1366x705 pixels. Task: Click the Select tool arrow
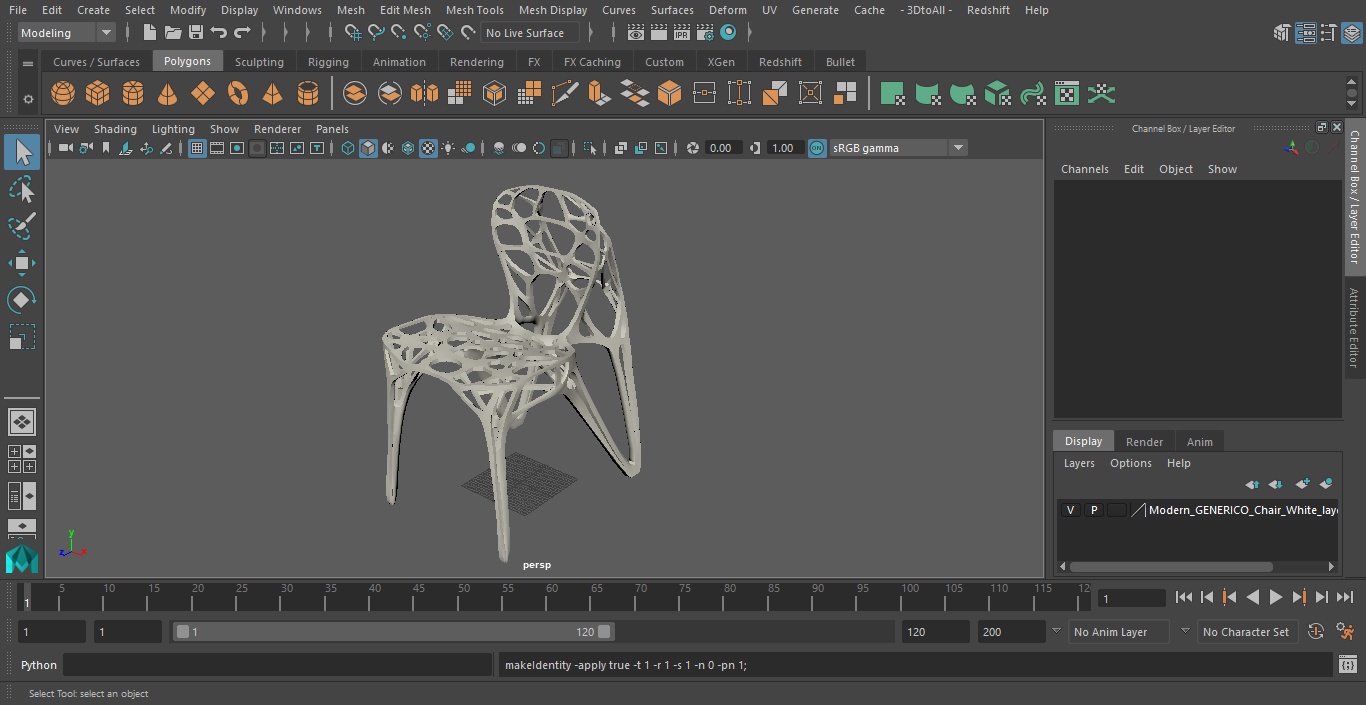[21, 152]
